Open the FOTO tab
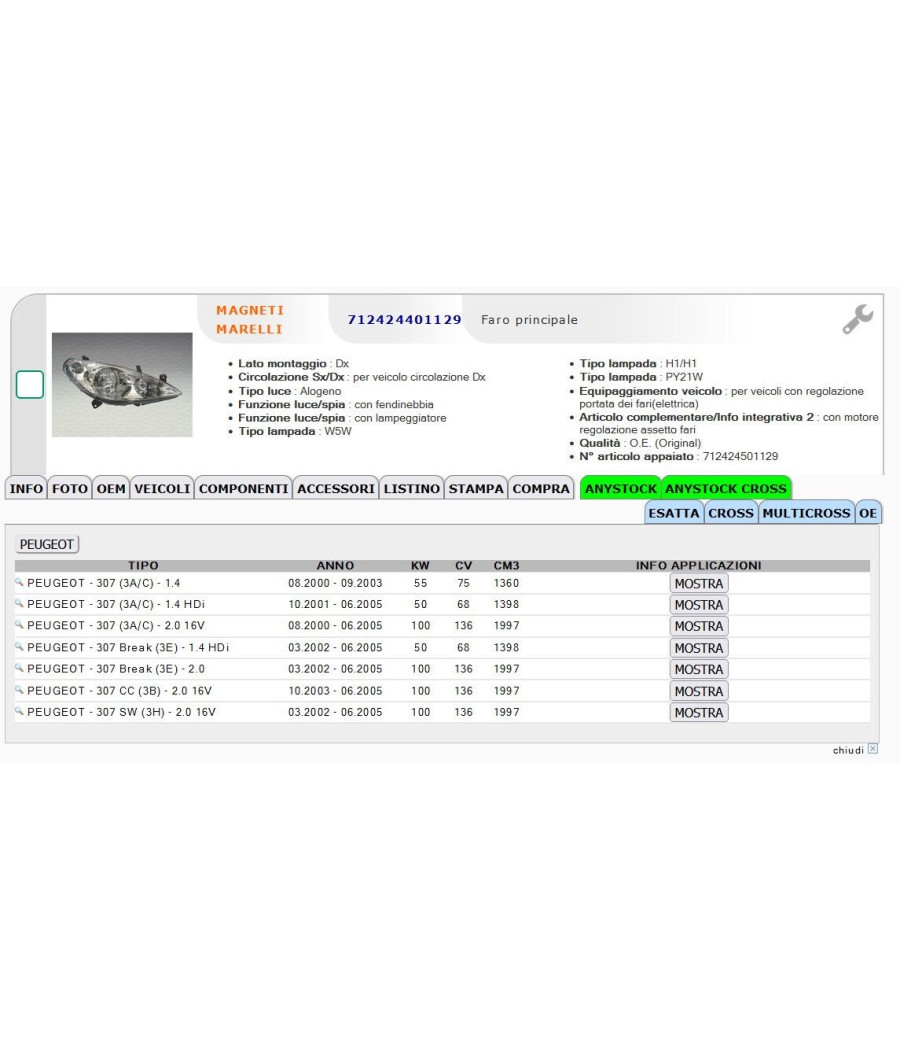 (x=70, y=488)
